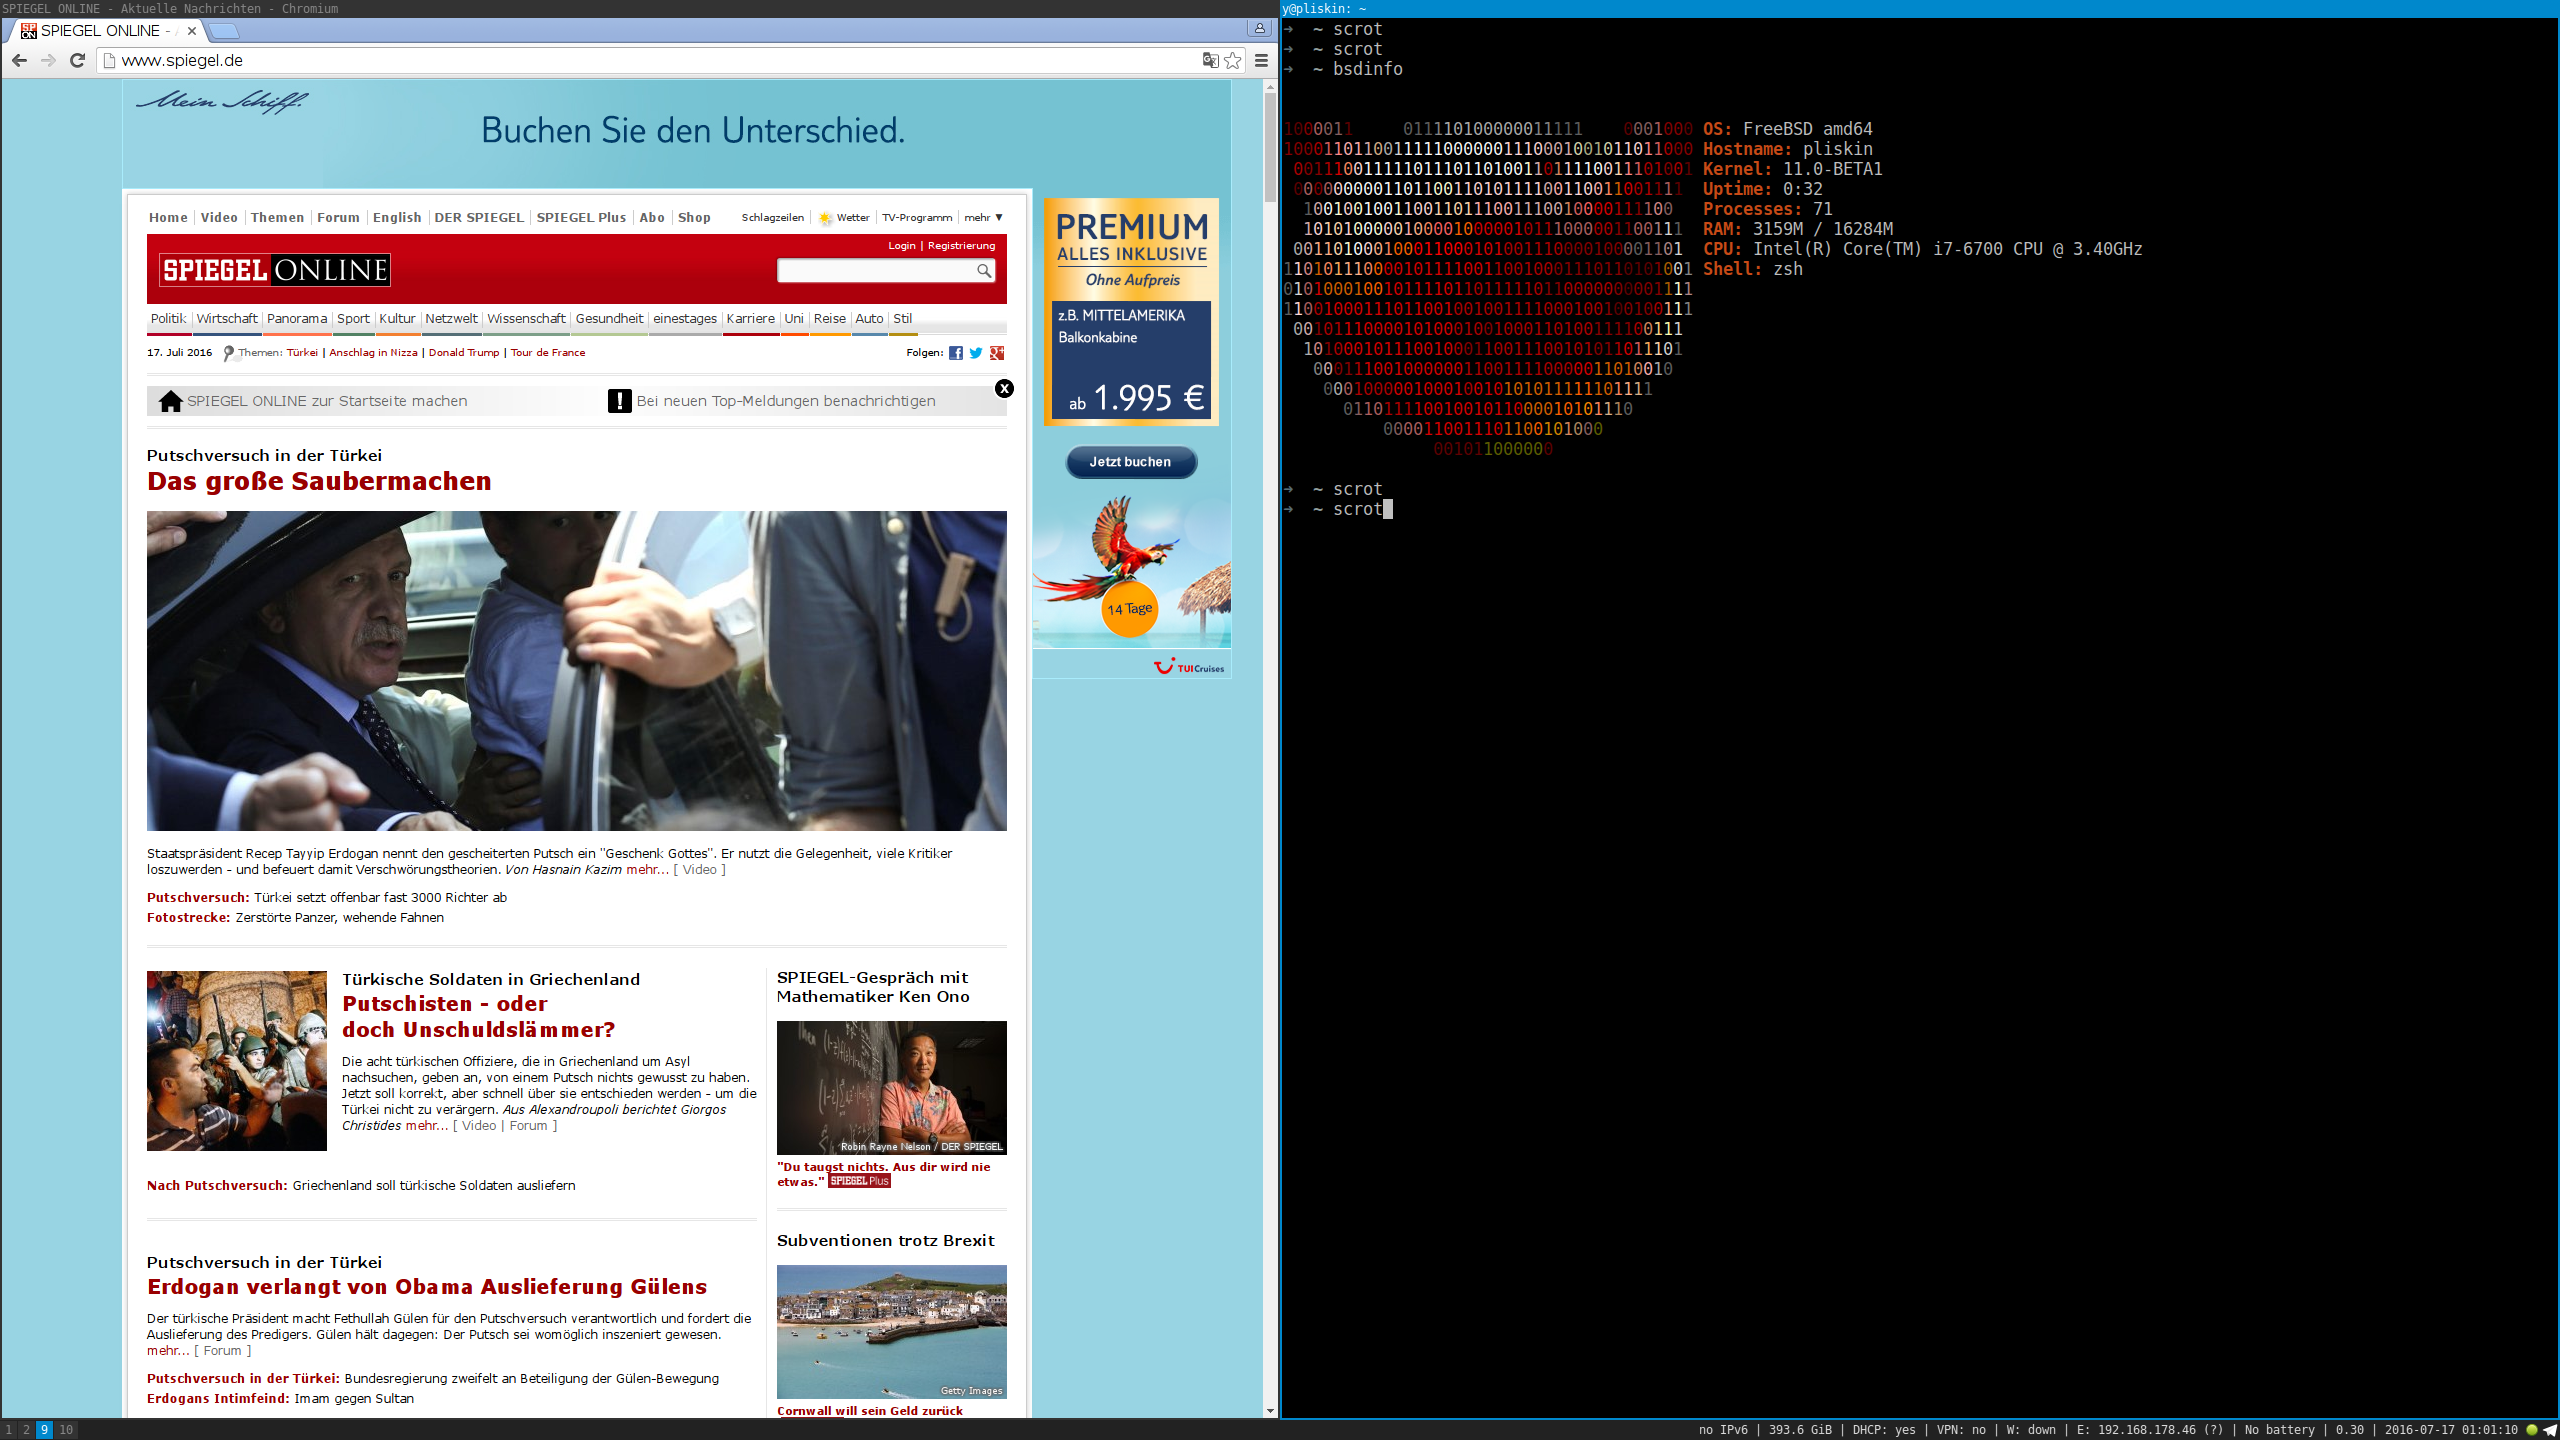Open headline Das große Saubermachen
2560x1440 pixels.
(x=319, y=481)
